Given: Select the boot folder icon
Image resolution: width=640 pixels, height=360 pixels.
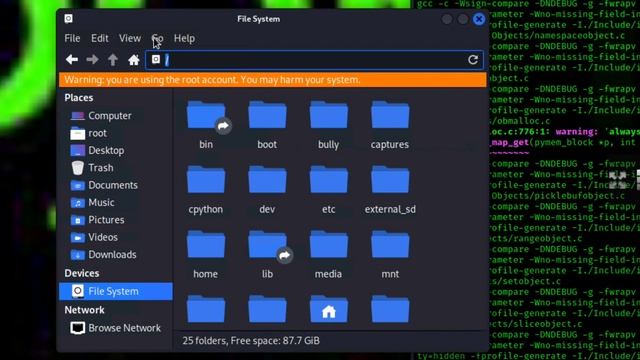Looking at the screenshot, I should (267, 115).
